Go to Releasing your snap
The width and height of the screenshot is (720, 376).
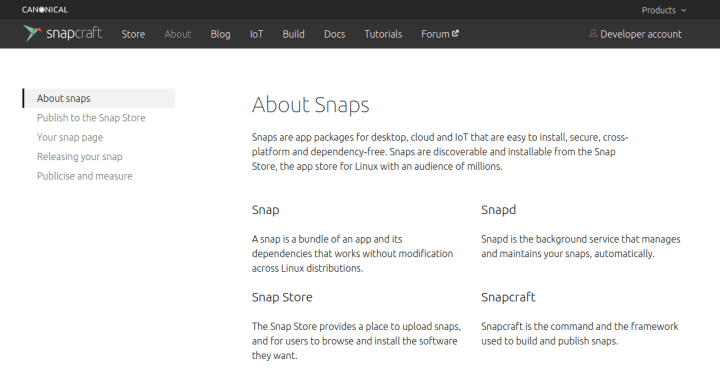coord(79,157)
